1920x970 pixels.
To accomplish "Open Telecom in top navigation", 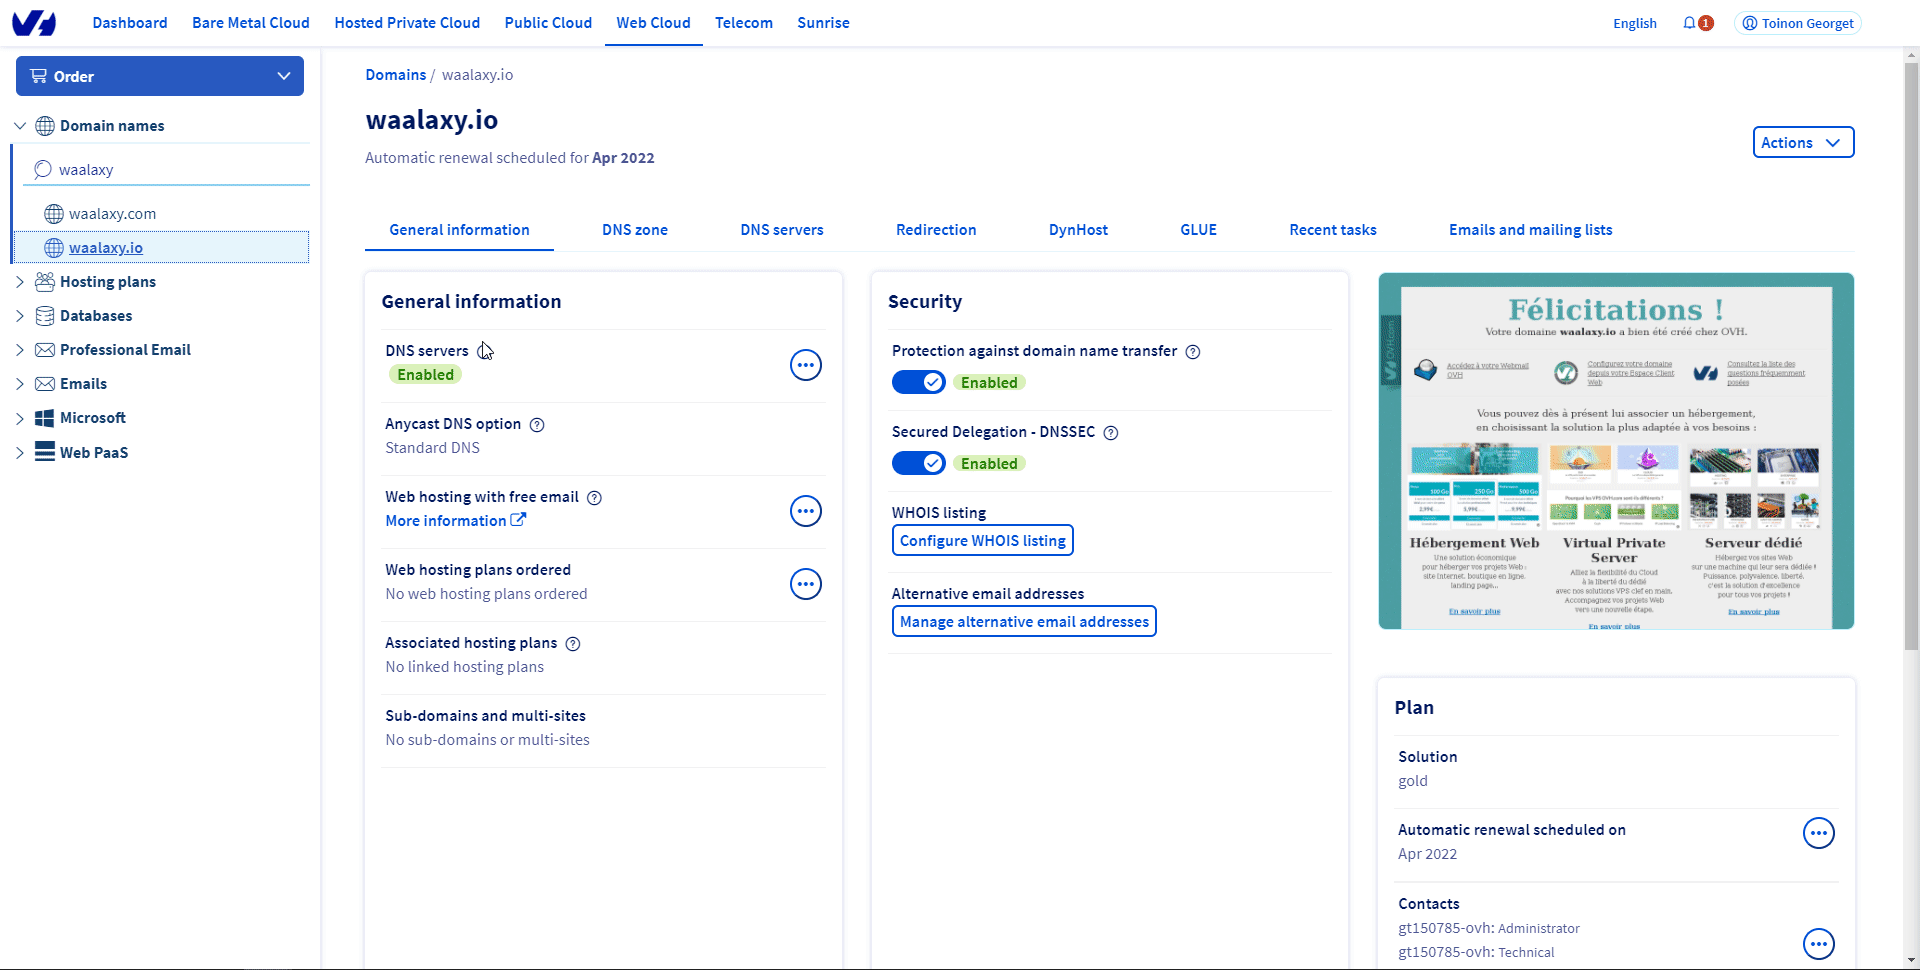I will (744, 23).
